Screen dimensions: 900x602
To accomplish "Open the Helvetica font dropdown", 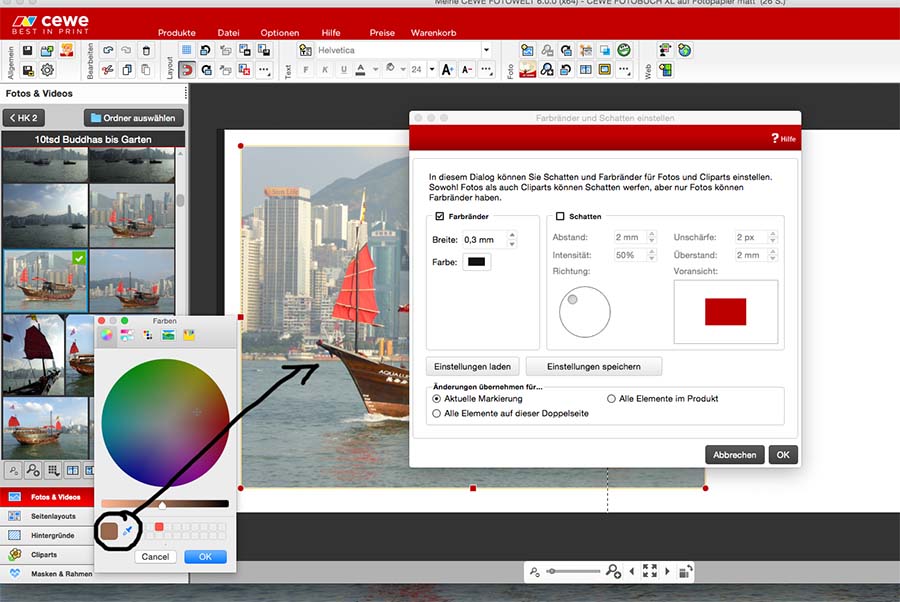I will [x=486, y=50].
